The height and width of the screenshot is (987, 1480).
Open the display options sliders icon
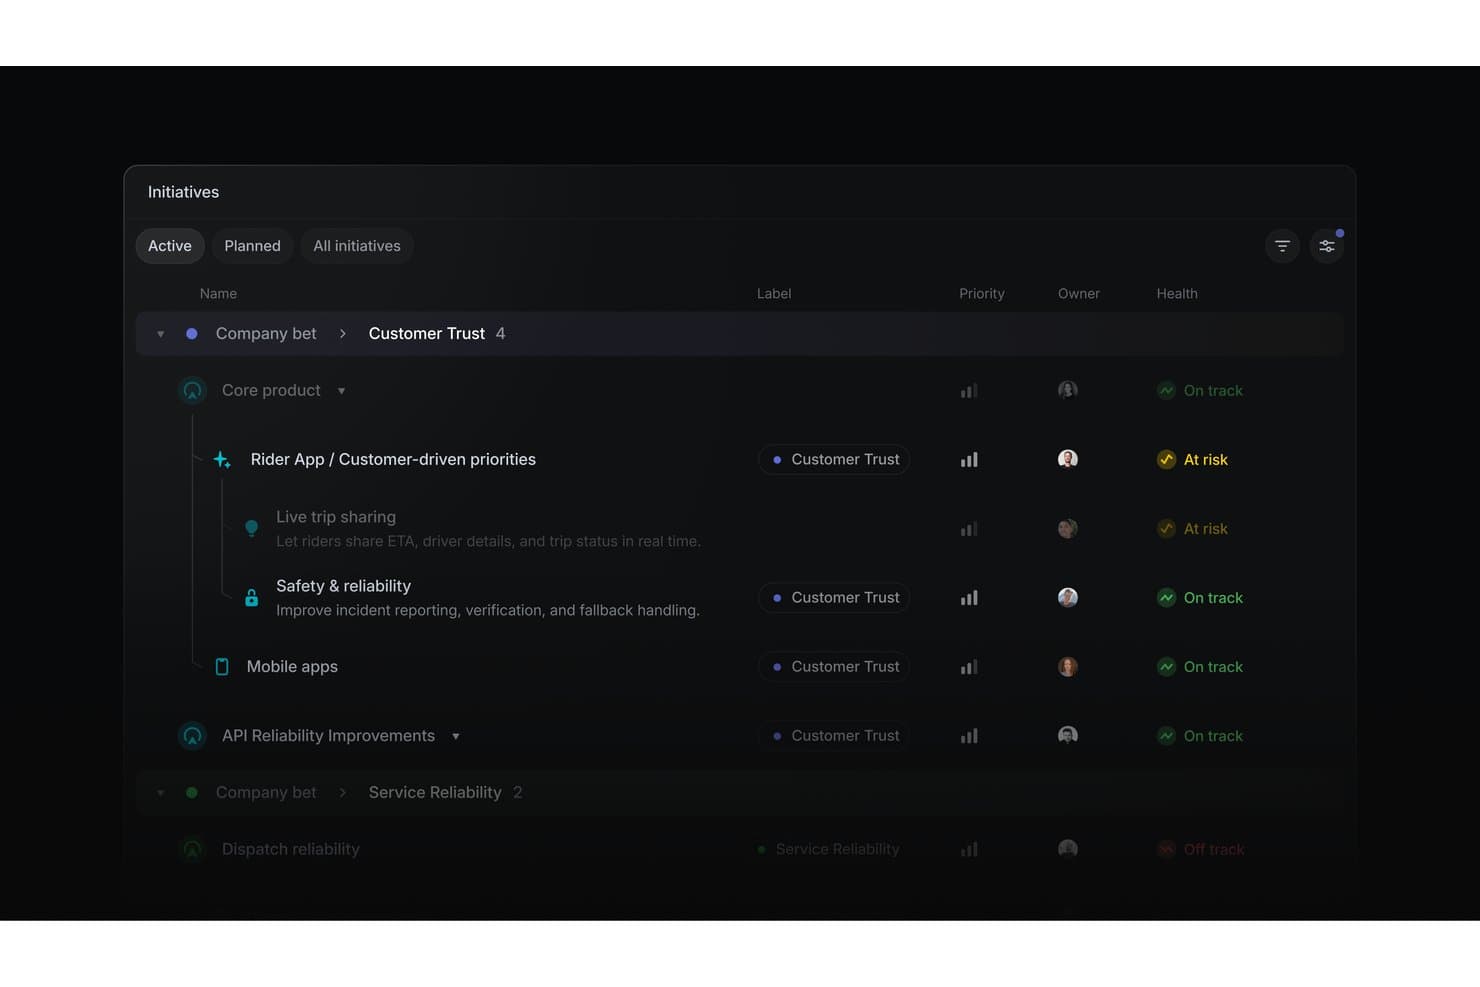click(x=1327, y=246)
